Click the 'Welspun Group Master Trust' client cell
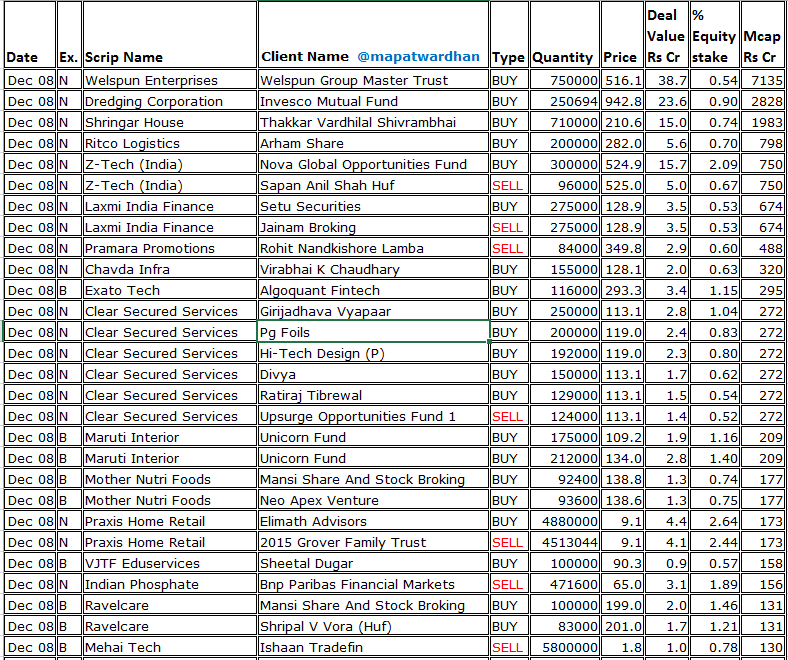Viewport: 788px width, 660px height. (373, 80)
